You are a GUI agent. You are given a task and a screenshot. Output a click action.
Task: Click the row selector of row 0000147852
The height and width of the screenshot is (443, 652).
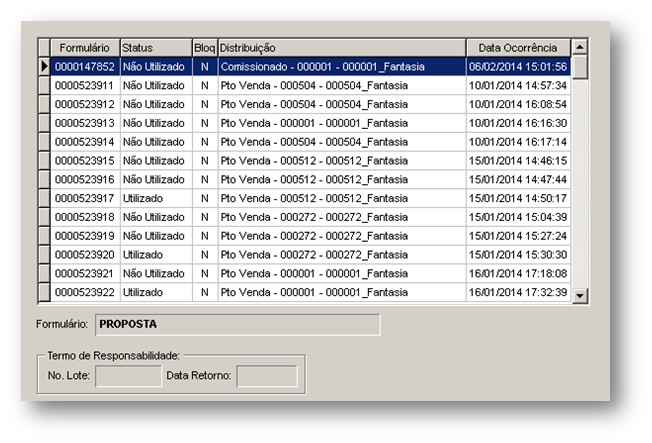[x=44, y=67]
